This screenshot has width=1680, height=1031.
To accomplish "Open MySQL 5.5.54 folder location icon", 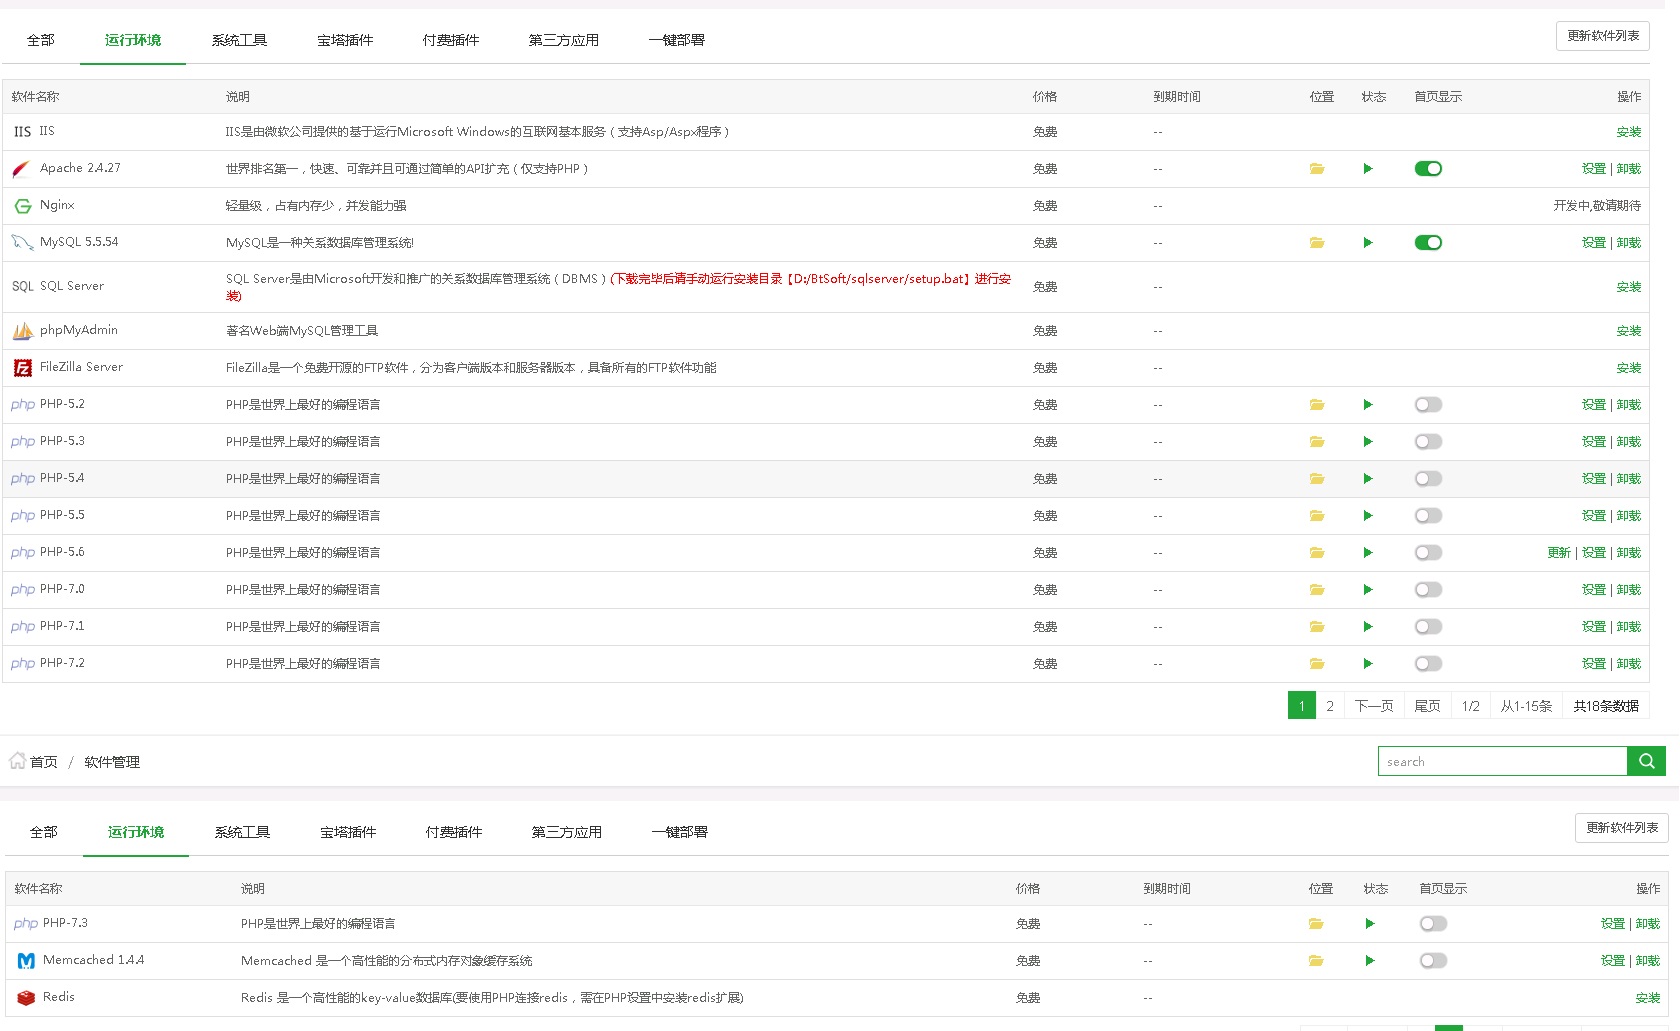I will pyautogui.click(x=1317, y=243).
